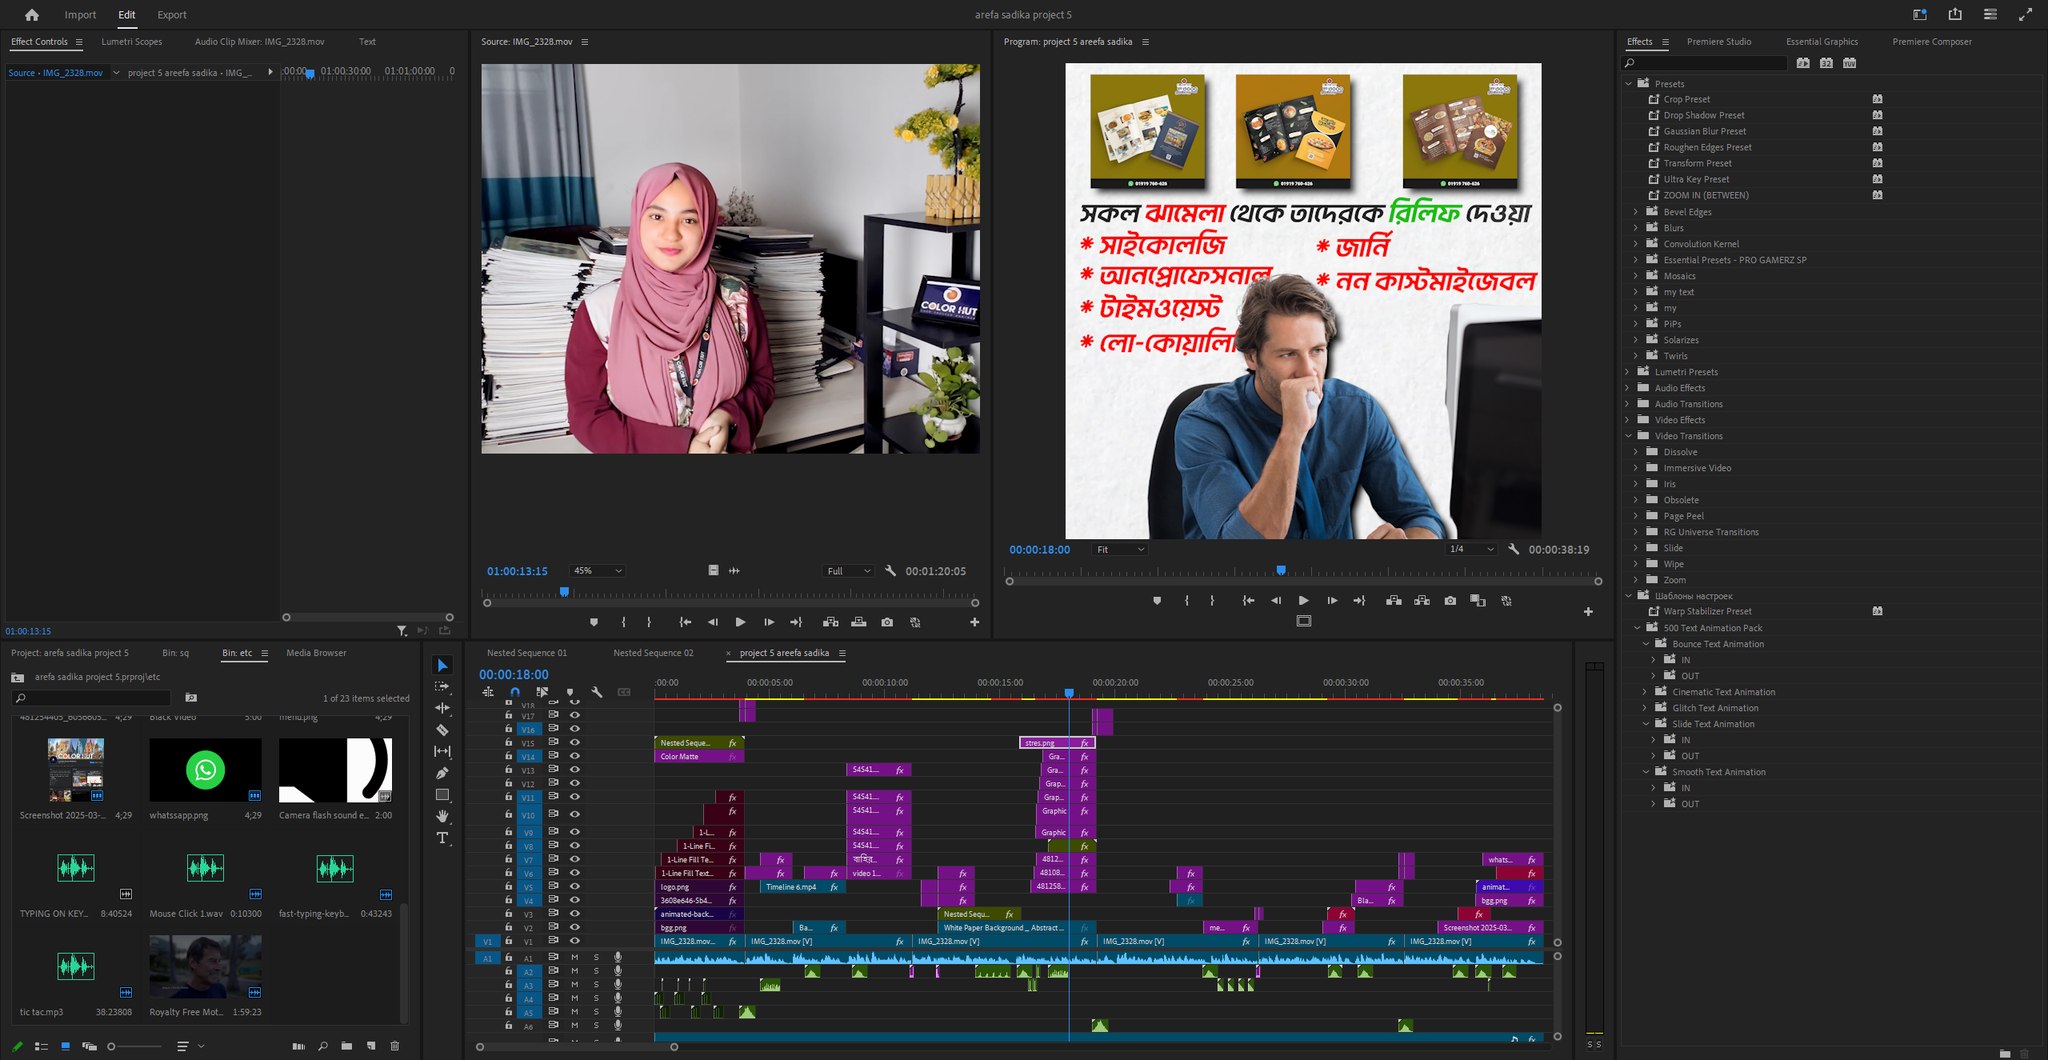The height and width of the screenshot is (1060, 2048).
Task: Open Full resolution dropdown in Source monitor
Action: pyautogui.click(x=848, y=571)
